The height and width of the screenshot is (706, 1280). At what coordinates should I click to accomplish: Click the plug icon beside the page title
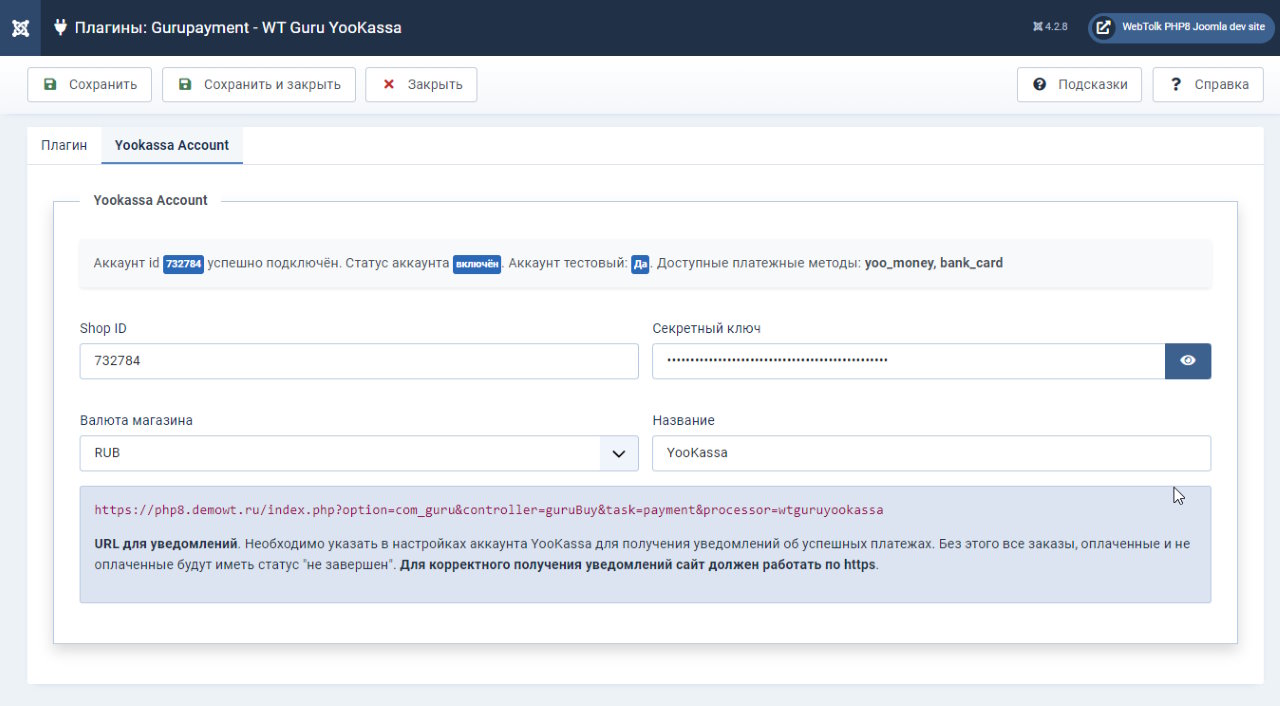pyautogui.click(x=61, y=28)
